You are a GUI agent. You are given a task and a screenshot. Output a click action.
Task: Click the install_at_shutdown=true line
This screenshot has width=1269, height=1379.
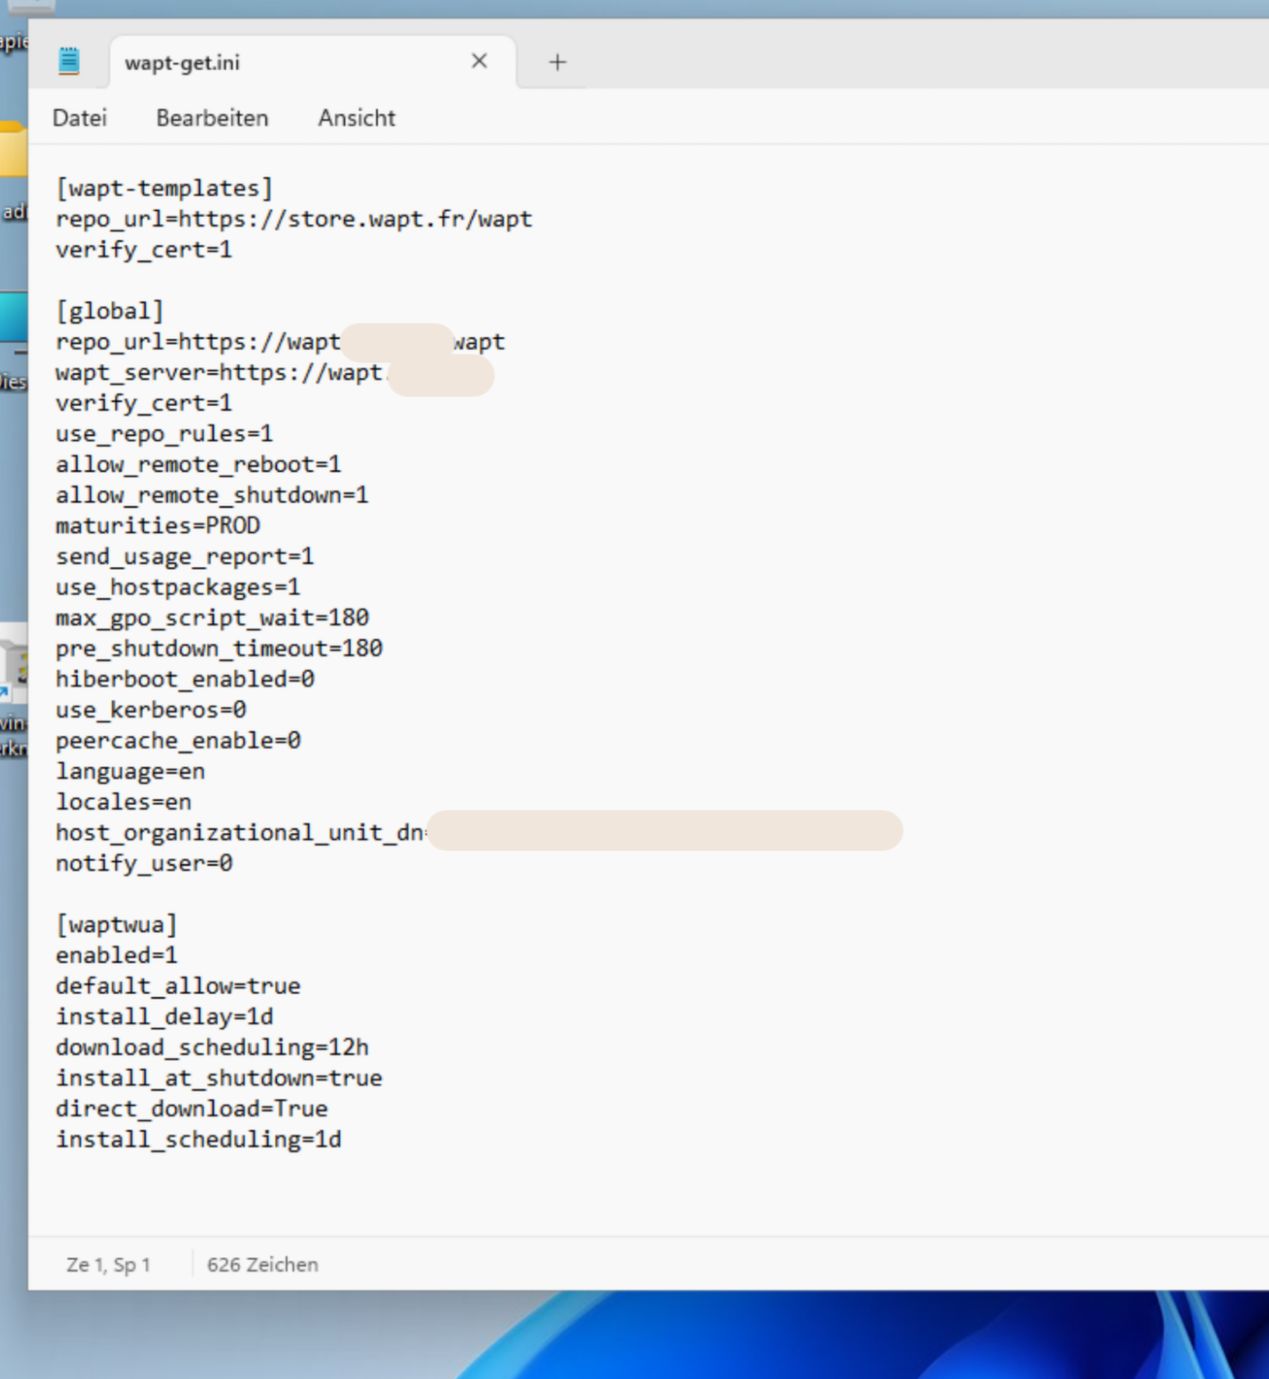(219, 1078)
